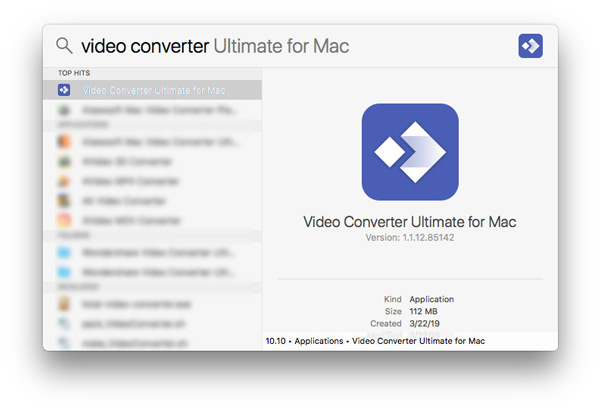Click 10.10 in the path bar
600x411 pixels.
(276, 341)
